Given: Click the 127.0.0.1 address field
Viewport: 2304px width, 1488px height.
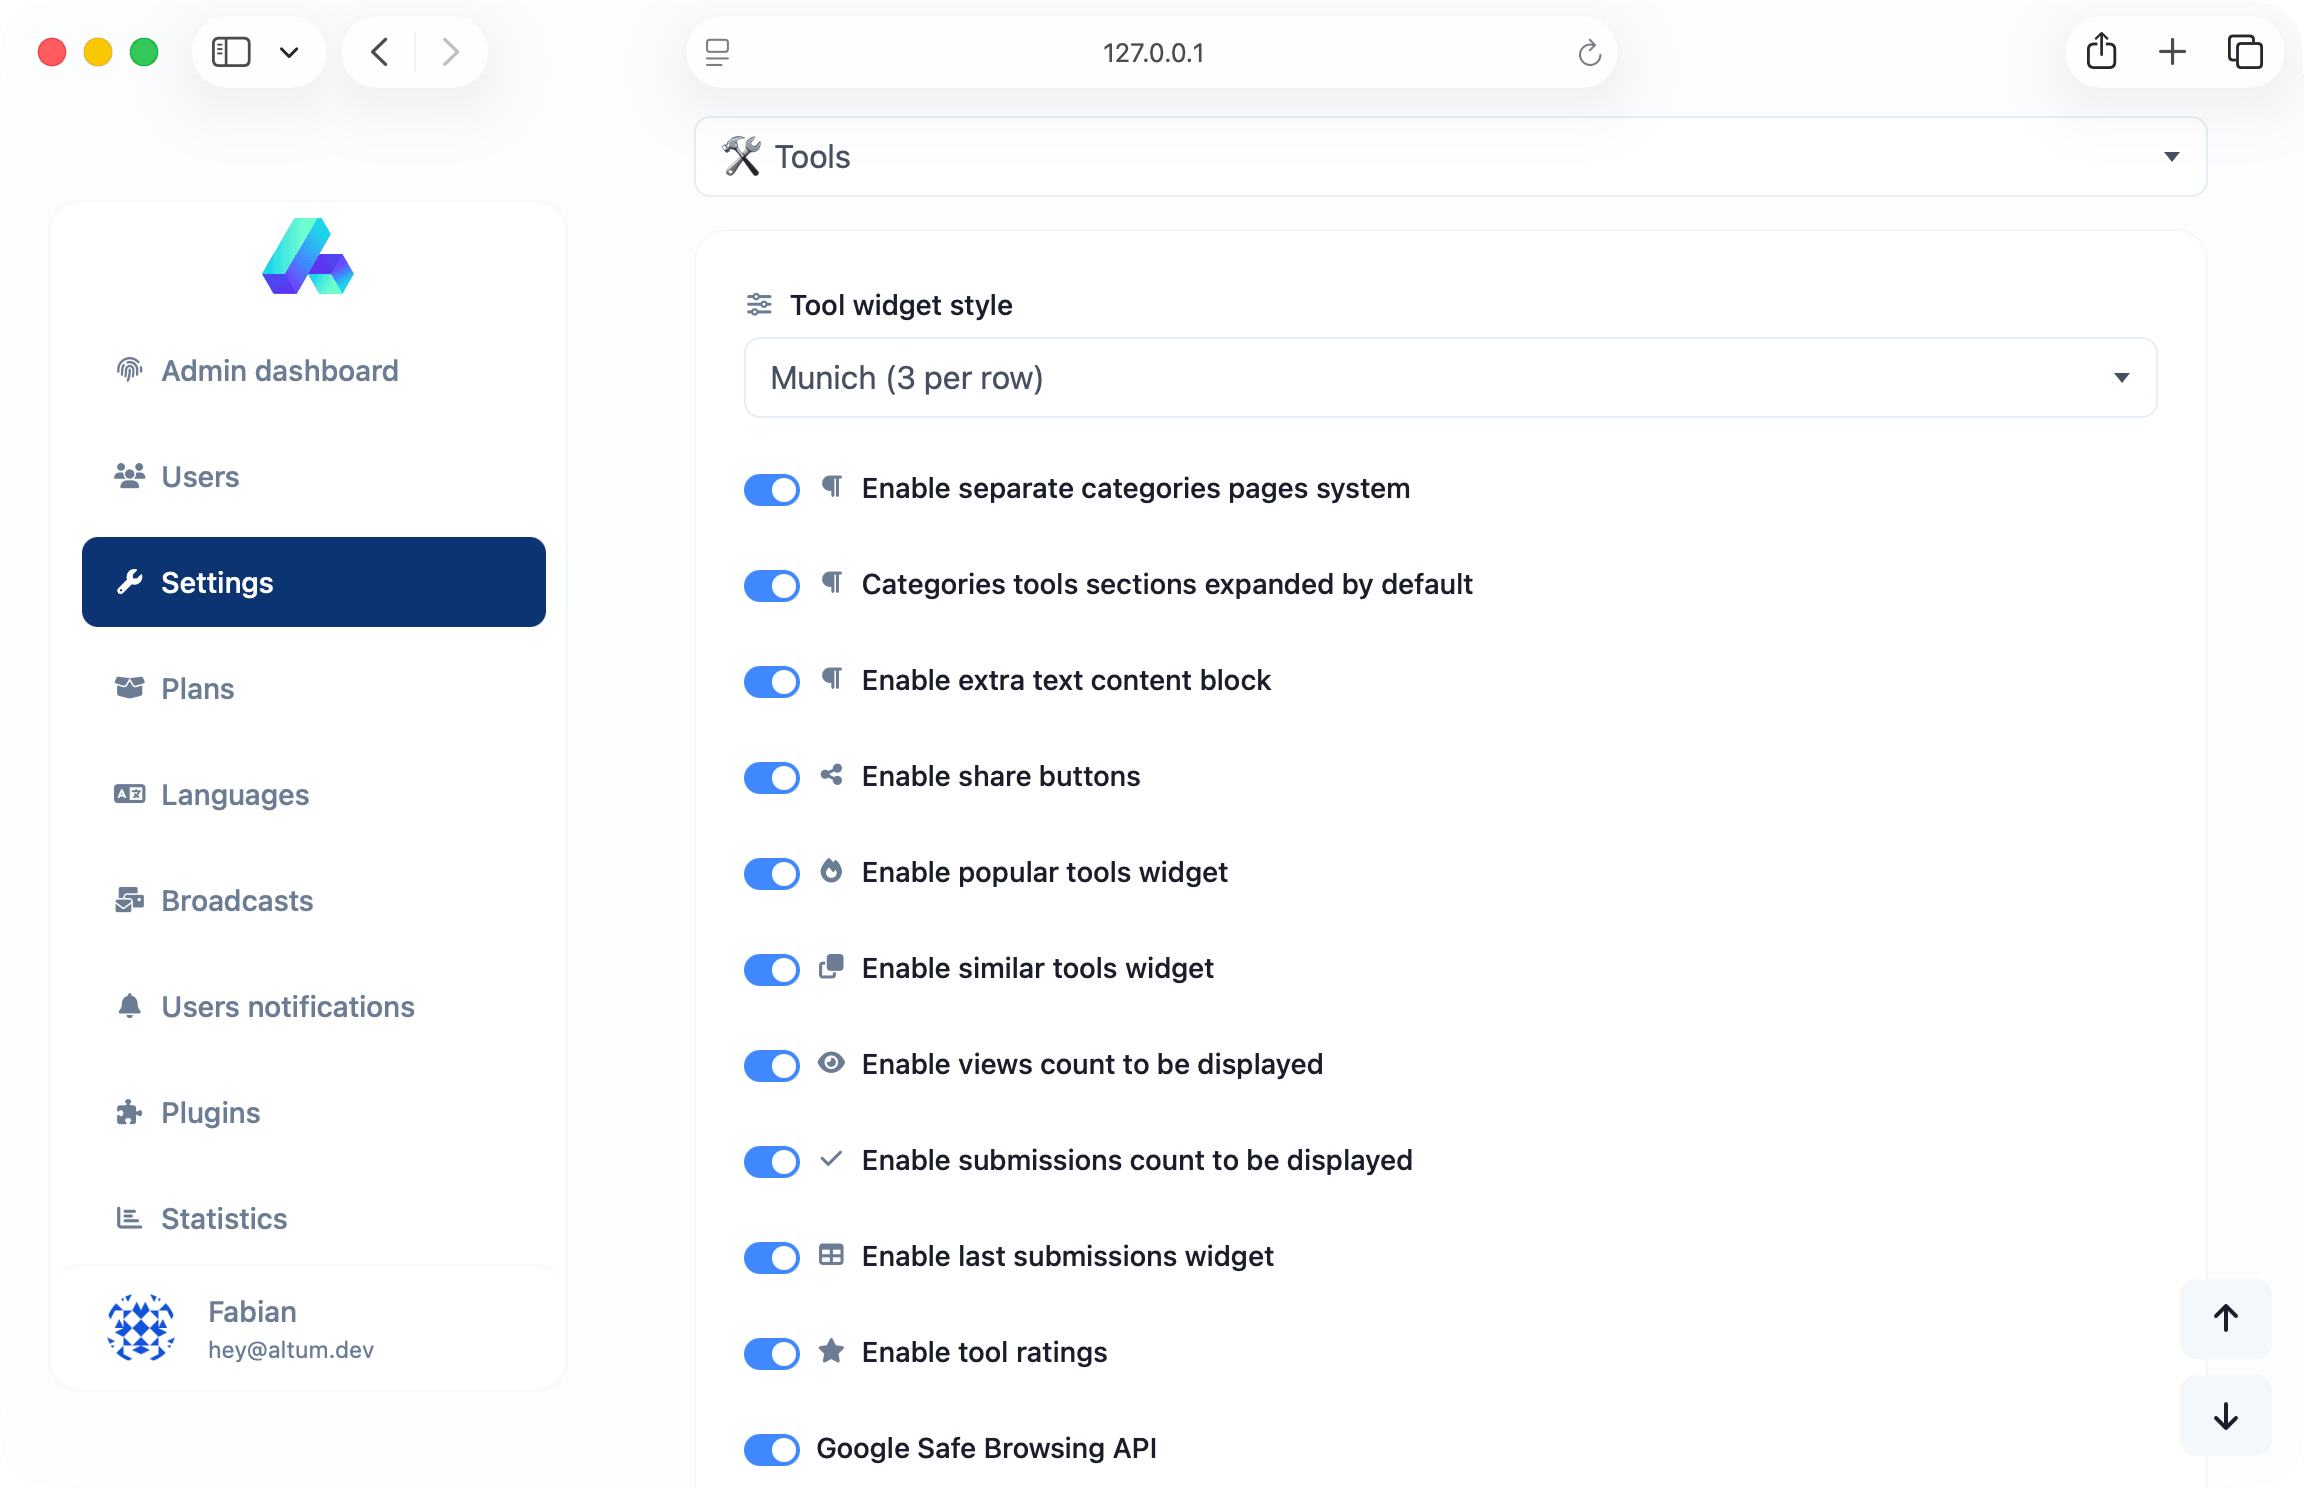Looking at the screenshot, I should [1152, 52].
